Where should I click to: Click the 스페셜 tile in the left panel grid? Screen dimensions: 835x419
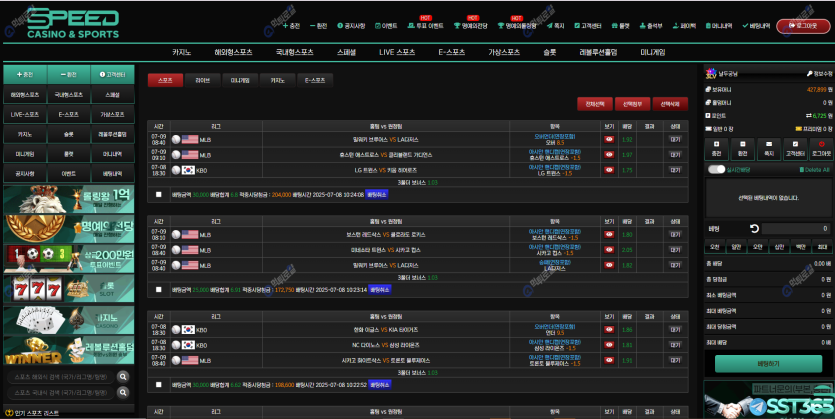tap(112, 95)
